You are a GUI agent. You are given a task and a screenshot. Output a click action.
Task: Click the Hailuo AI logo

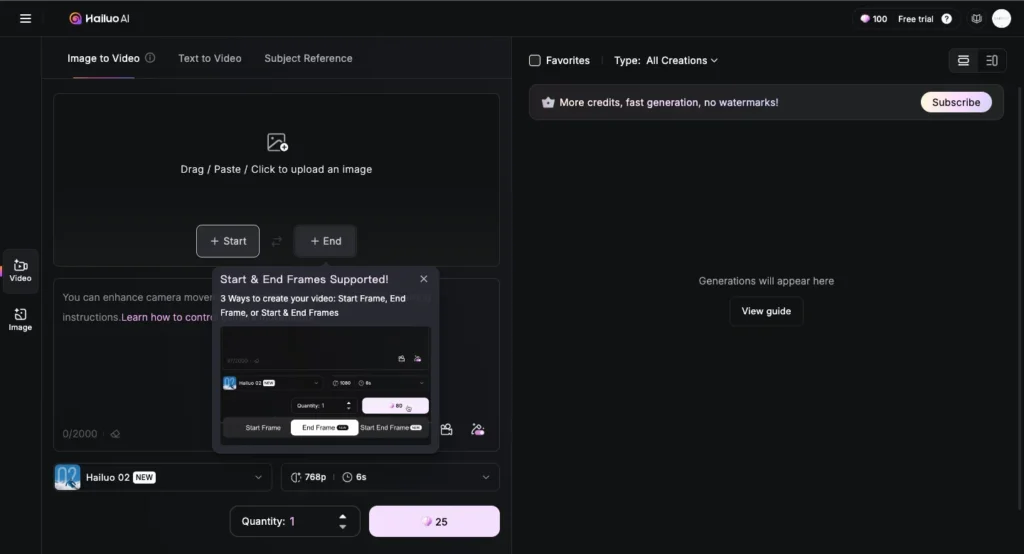pyautogui.click(x=99, y=18)
